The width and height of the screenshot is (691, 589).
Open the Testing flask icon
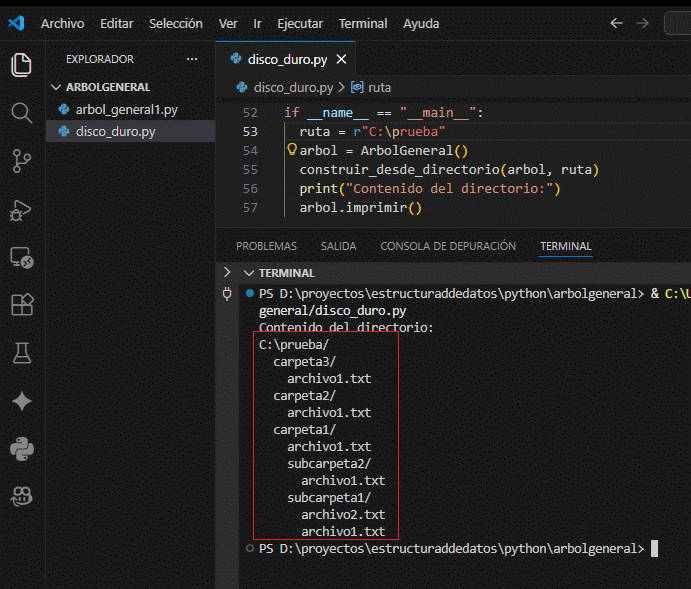21,352
